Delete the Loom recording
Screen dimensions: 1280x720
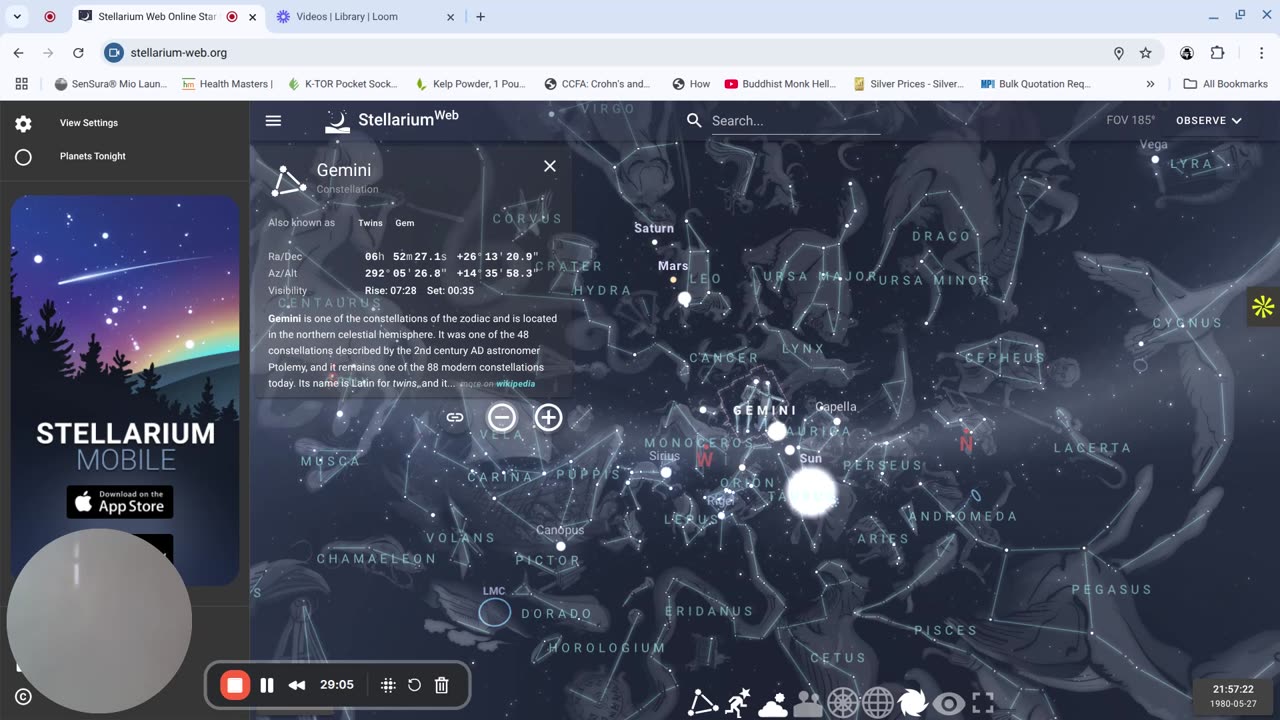pyautogui.click(x=442, y=685)
